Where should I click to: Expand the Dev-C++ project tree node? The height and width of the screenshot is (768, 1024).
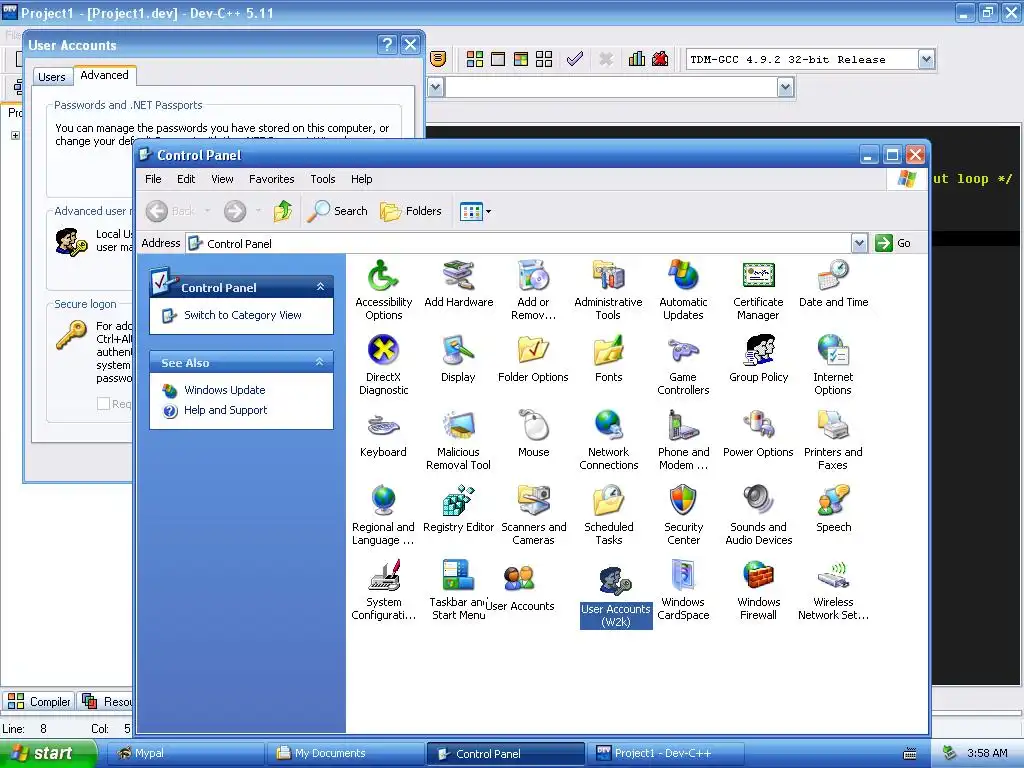click(x=15, y=135)
